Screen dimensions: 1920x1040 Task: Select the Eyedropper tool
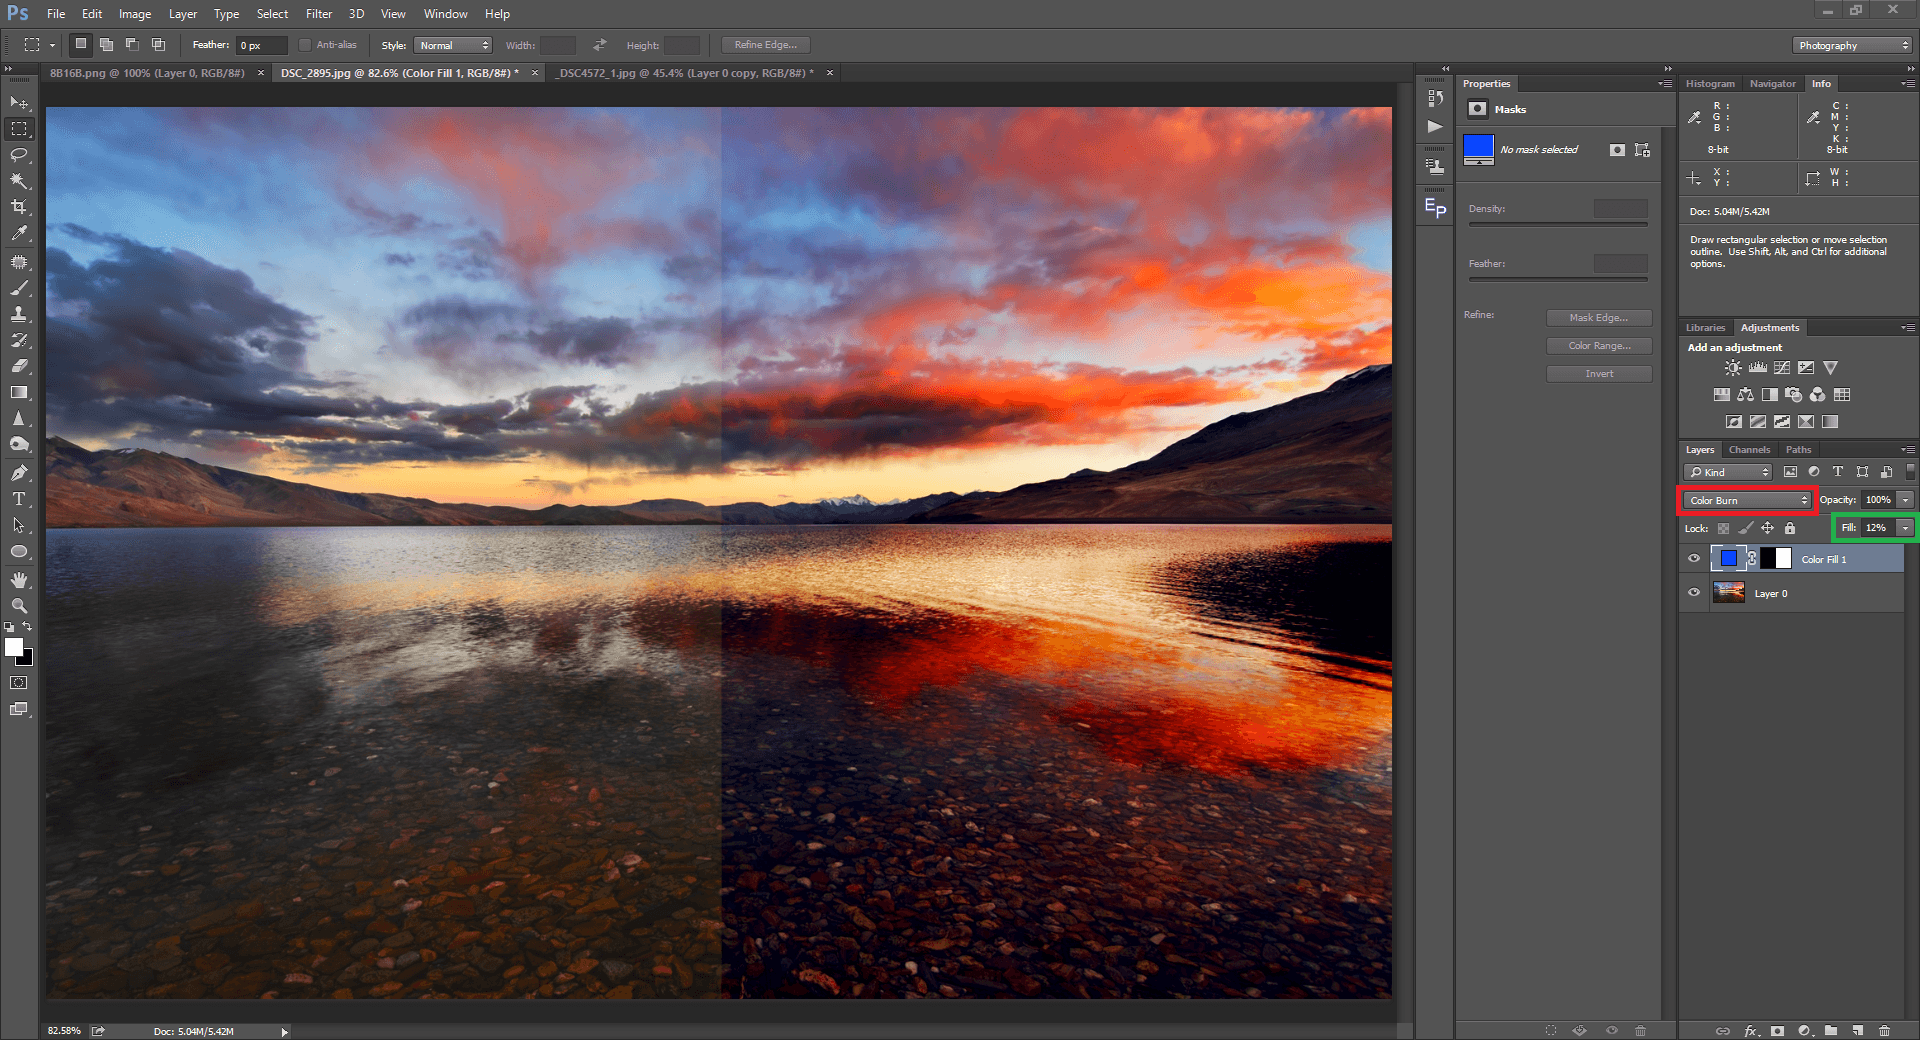click(19, 233)
